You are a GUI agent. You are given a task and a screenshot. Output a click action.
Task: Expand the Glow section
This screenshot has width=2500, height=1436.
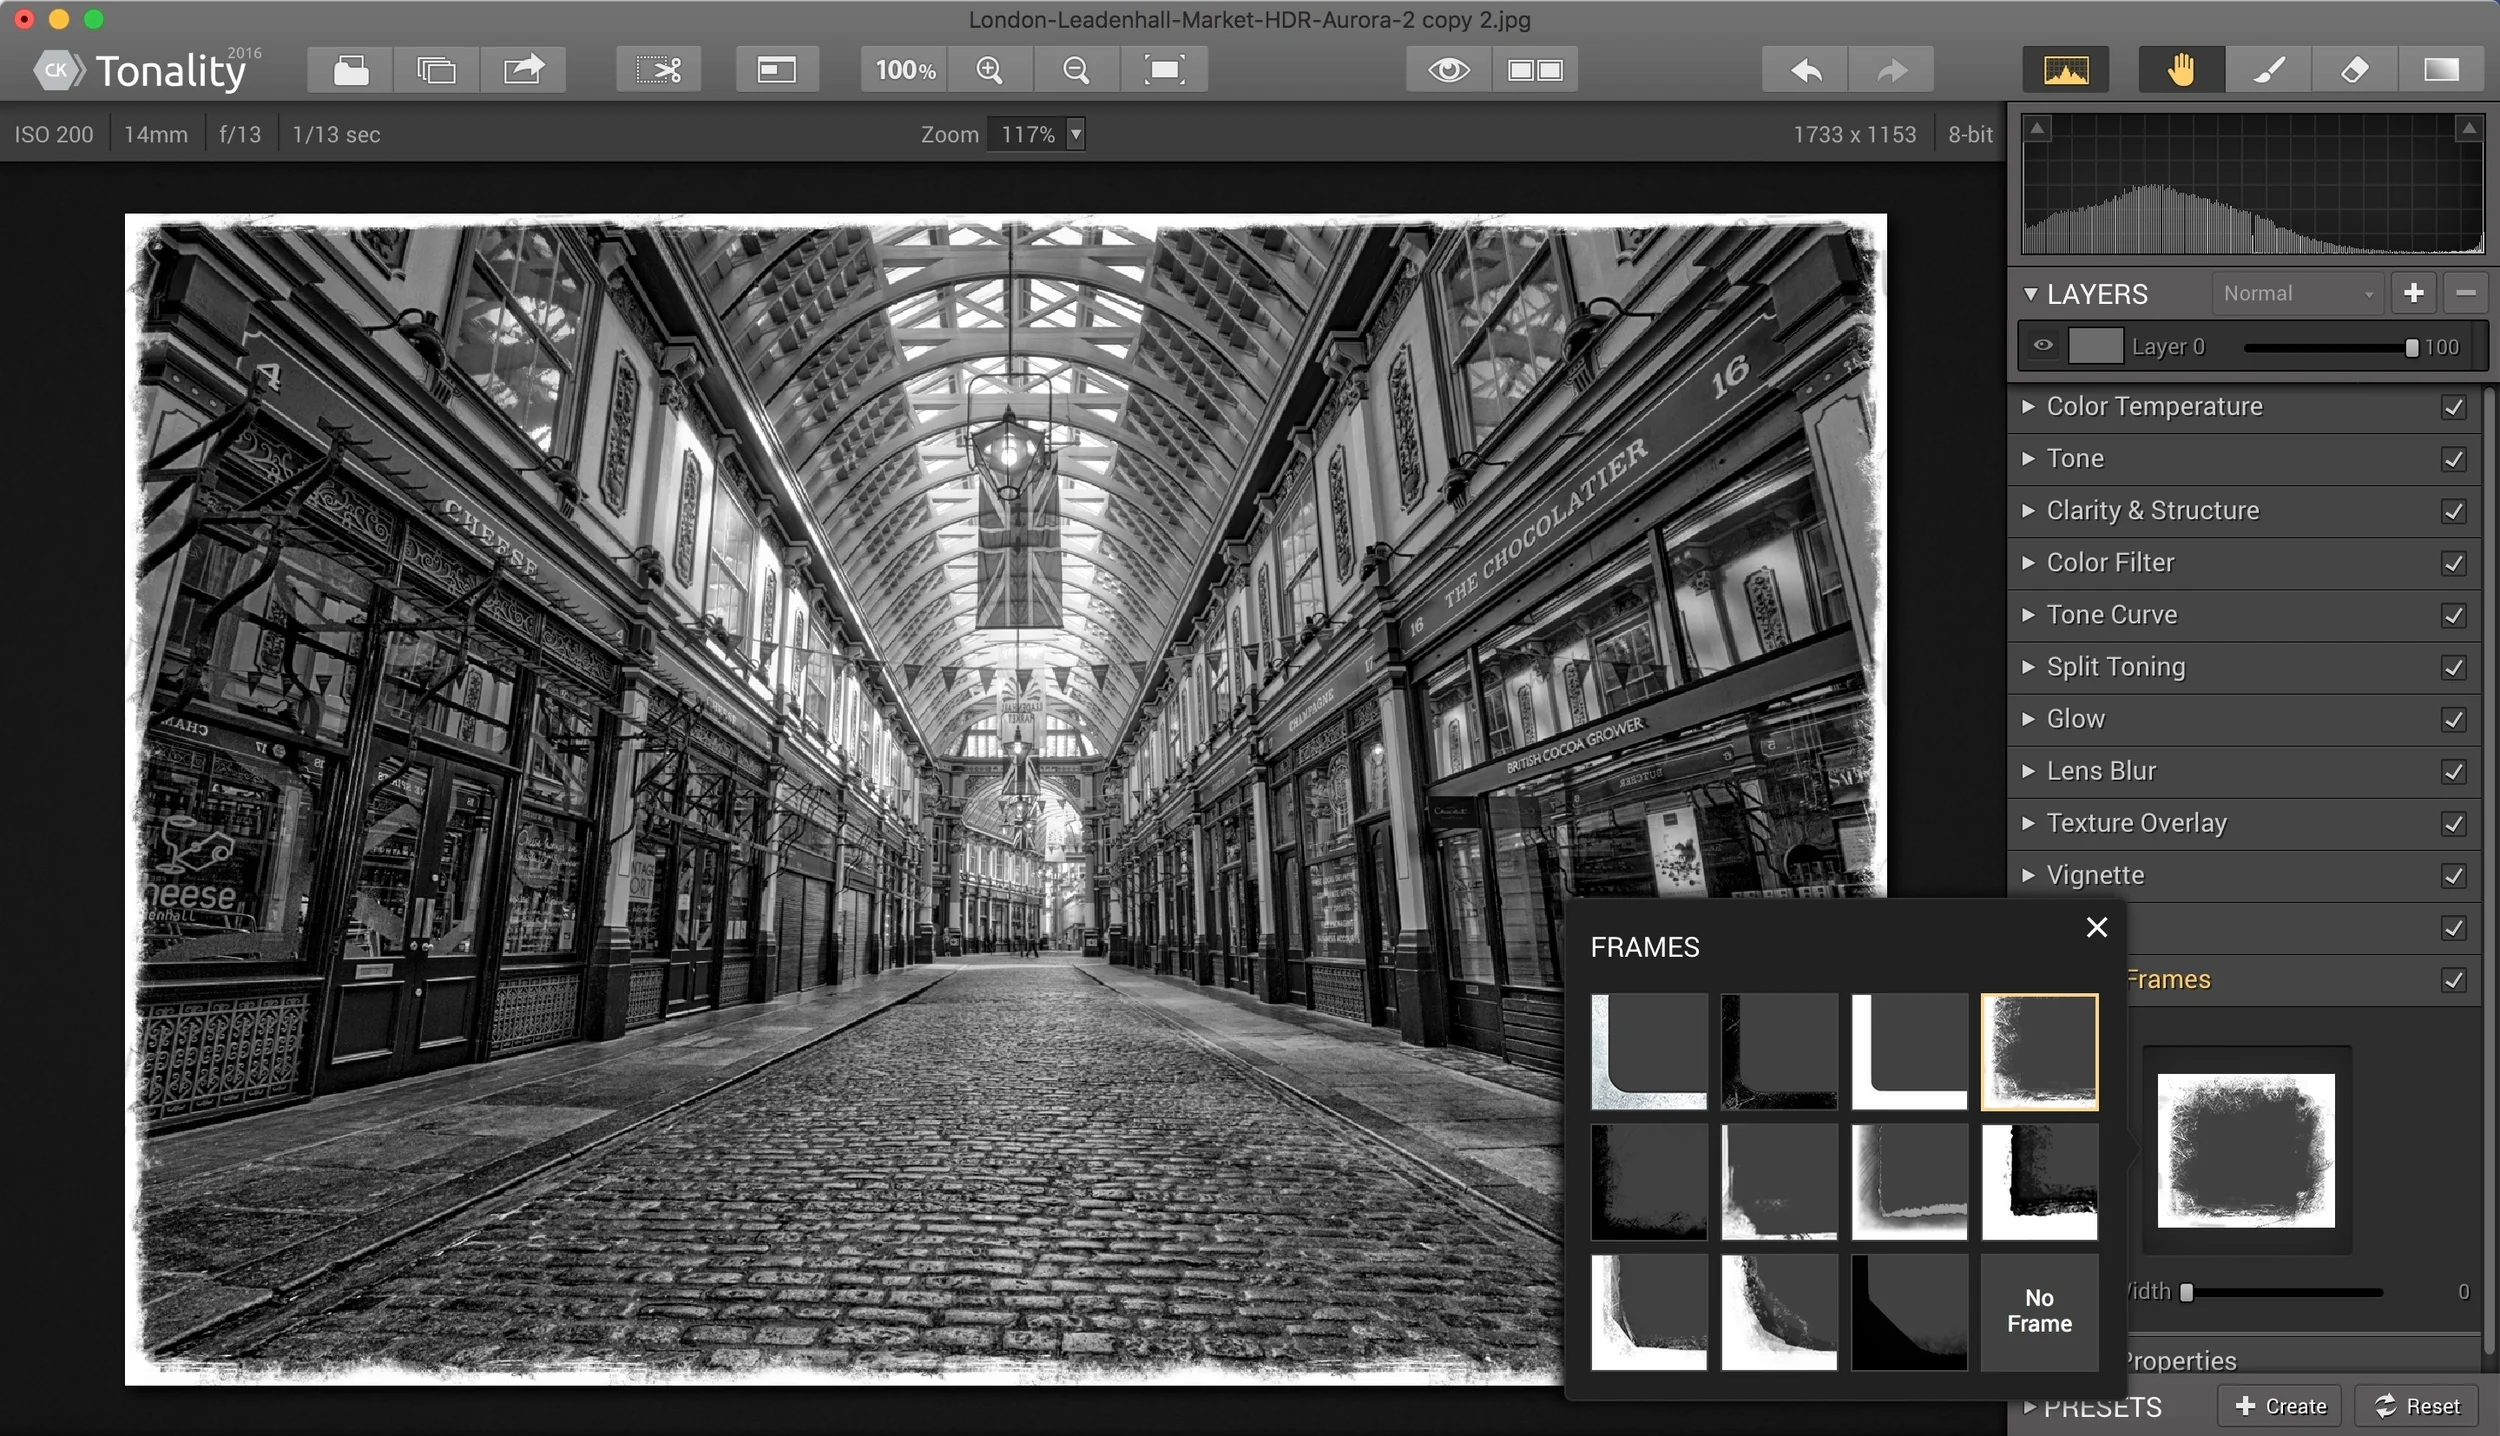[2028, 718]
